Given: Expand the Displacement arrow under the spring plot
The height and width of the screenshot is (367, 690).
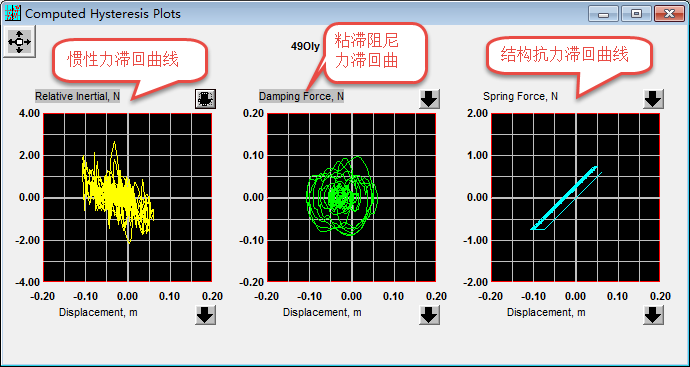Looking at the screenshot, I should click(653, 315).
